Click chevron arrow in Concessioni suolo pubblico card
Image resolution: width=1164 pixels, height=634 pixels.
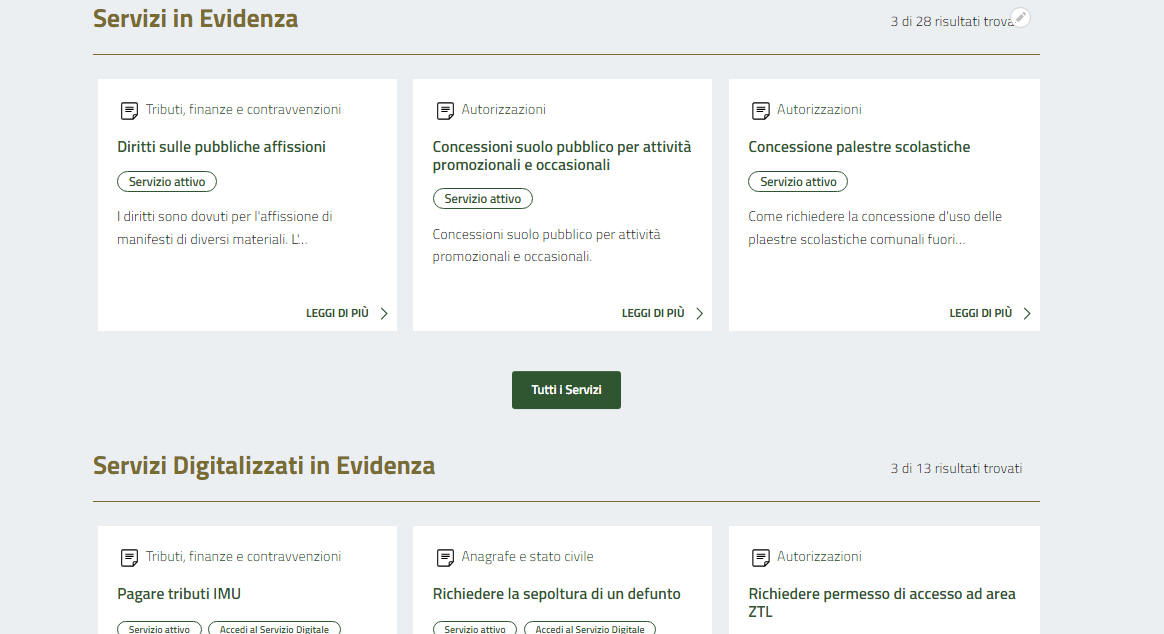(x=699, y=313)
